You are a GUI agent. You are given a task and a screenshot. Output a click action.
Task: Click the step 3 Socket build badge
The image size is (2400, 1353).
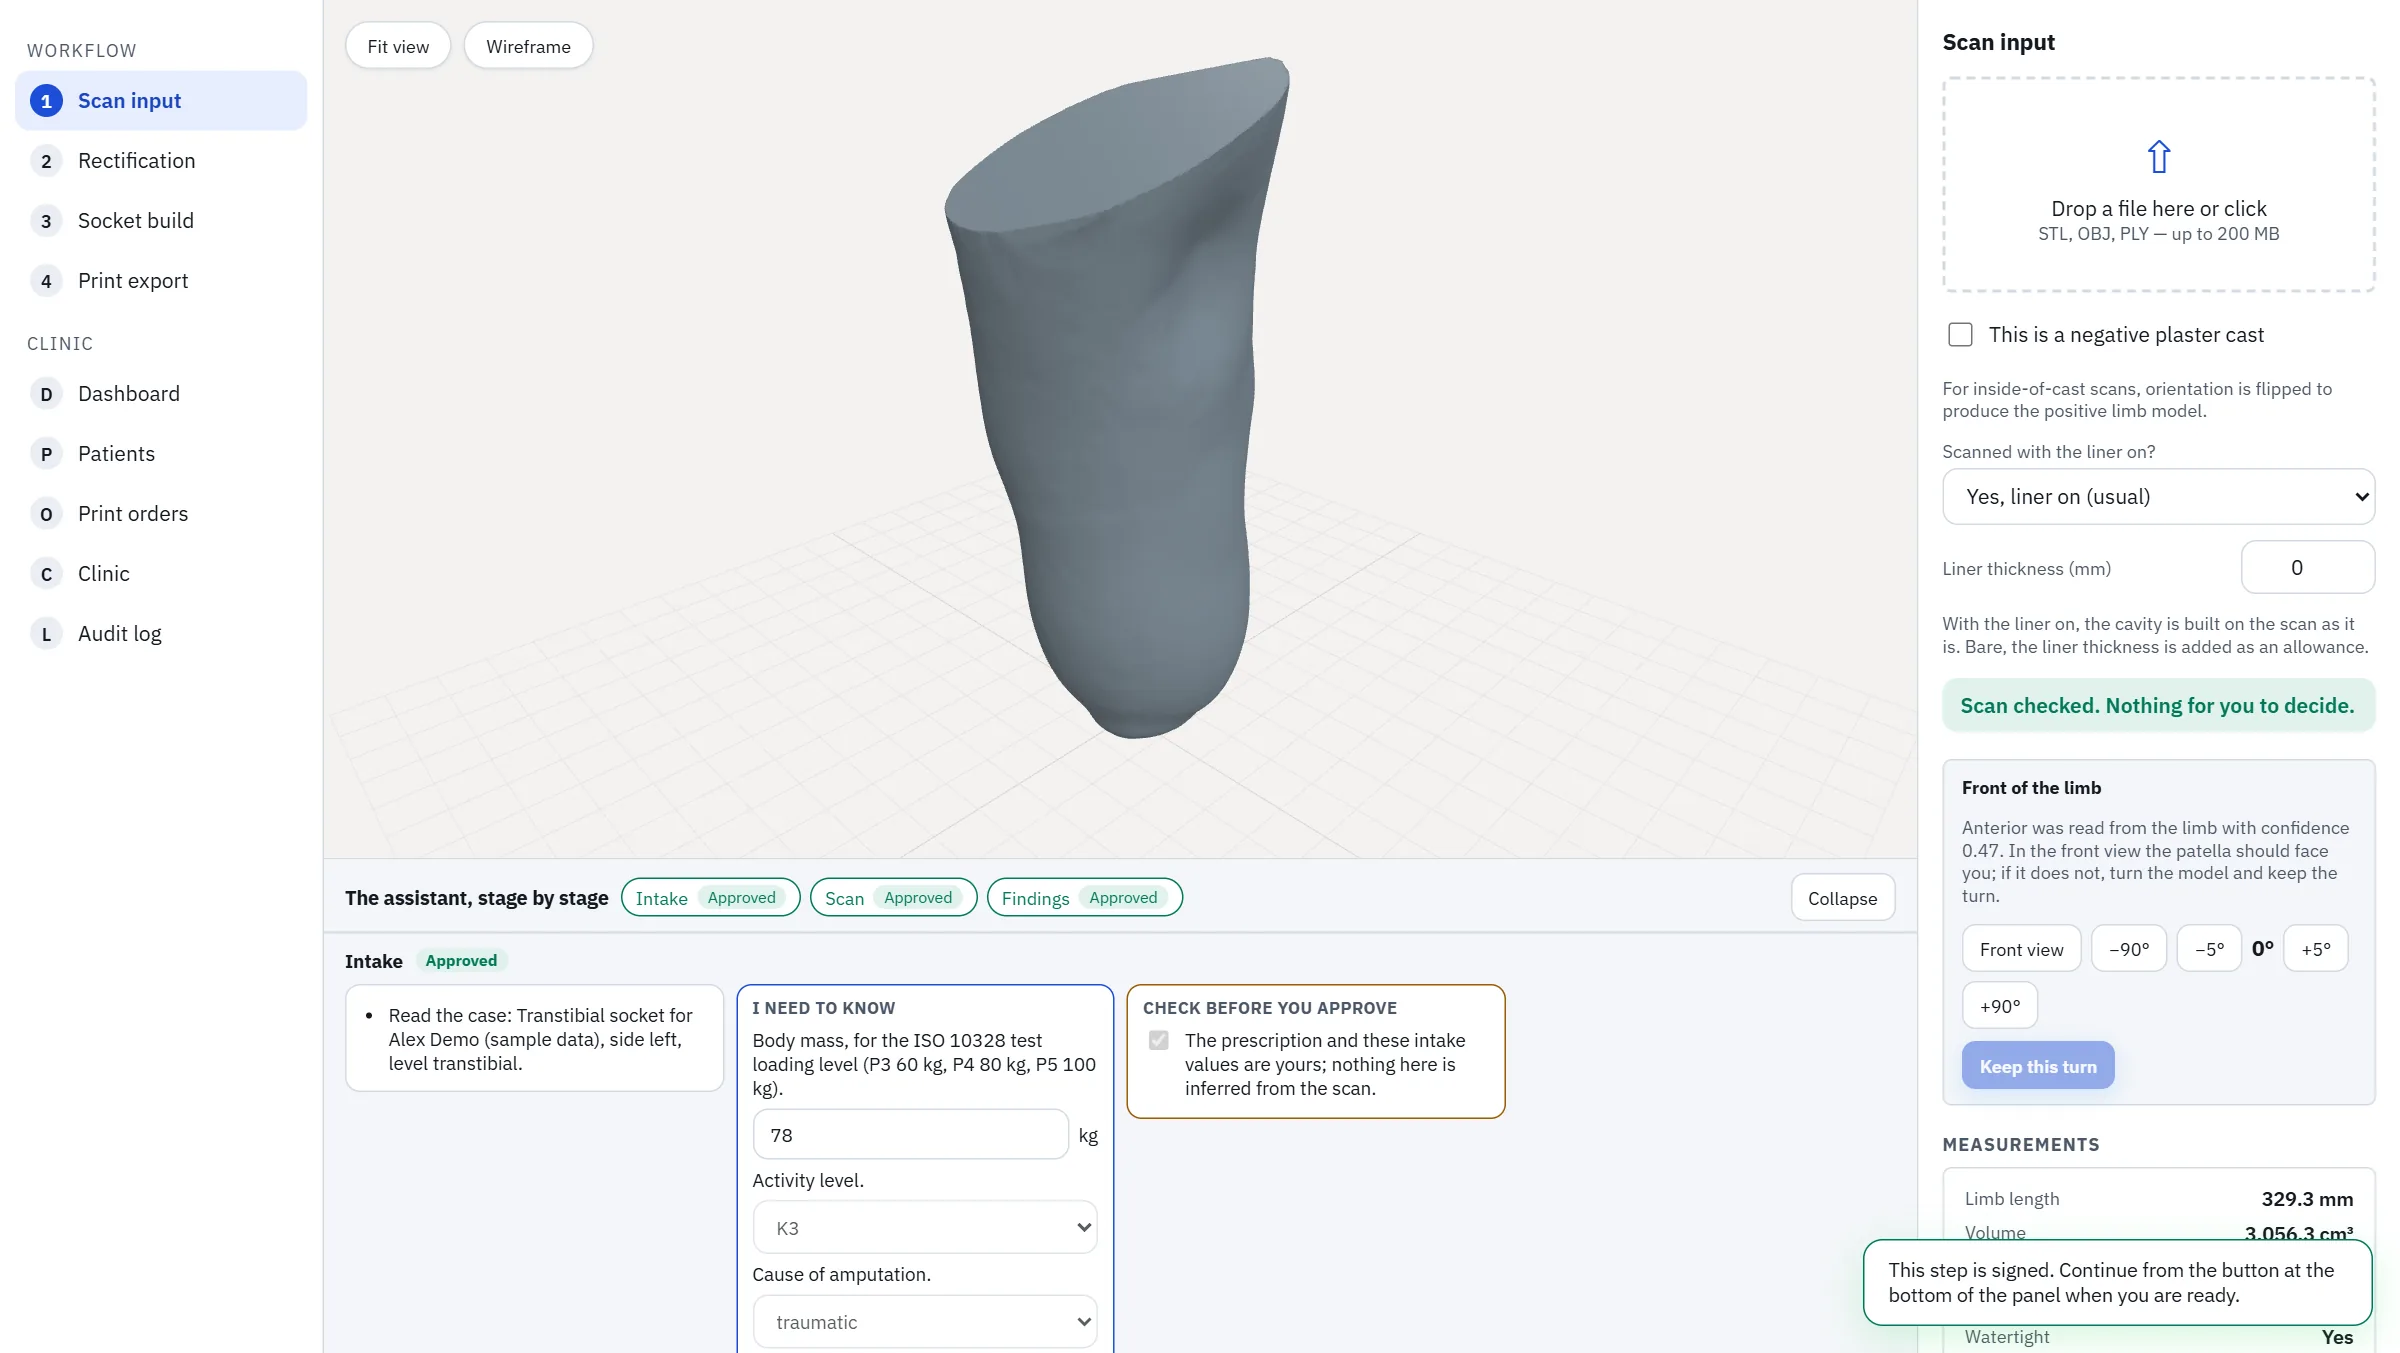(46, 221)
